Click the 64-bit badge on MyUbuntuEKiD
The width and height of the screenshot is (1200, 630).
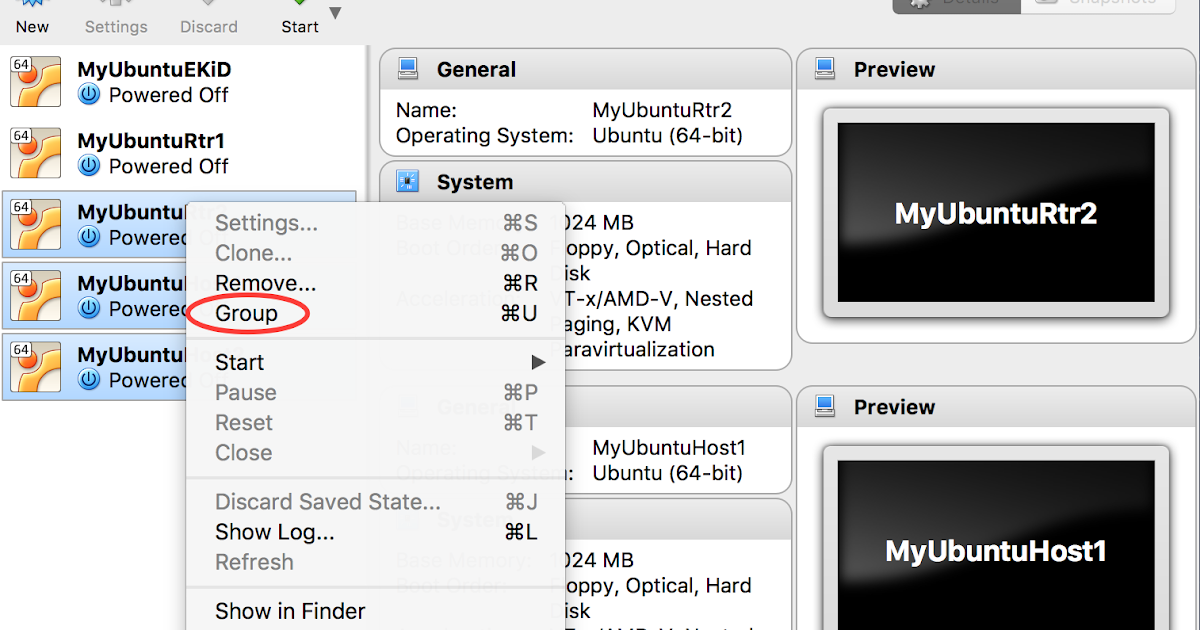(x=23, y=62)
